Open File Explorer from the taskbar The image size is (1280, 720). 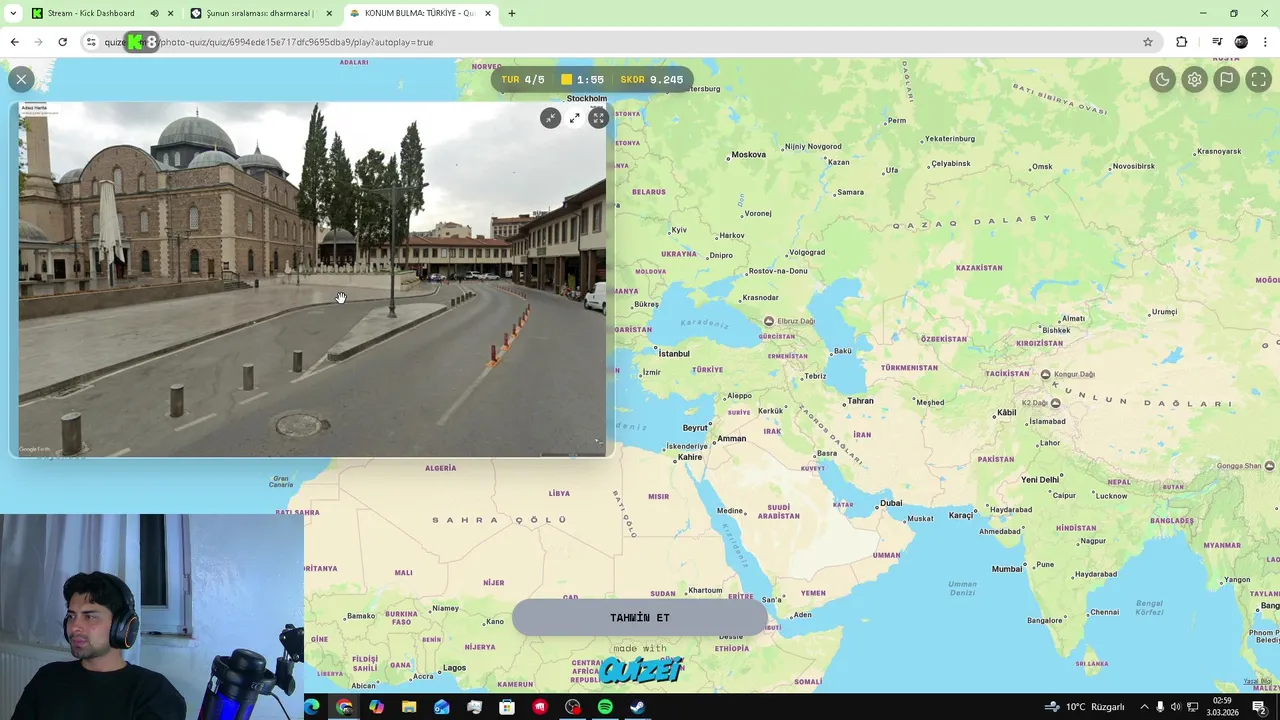click(x=409, y=707)
